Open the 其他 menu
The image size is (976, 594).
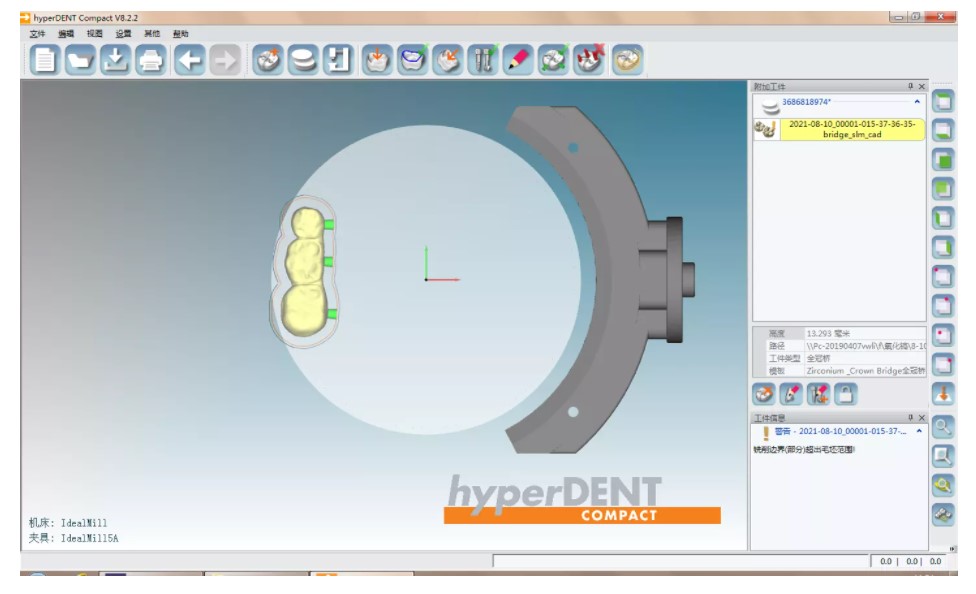pos(152,34)
